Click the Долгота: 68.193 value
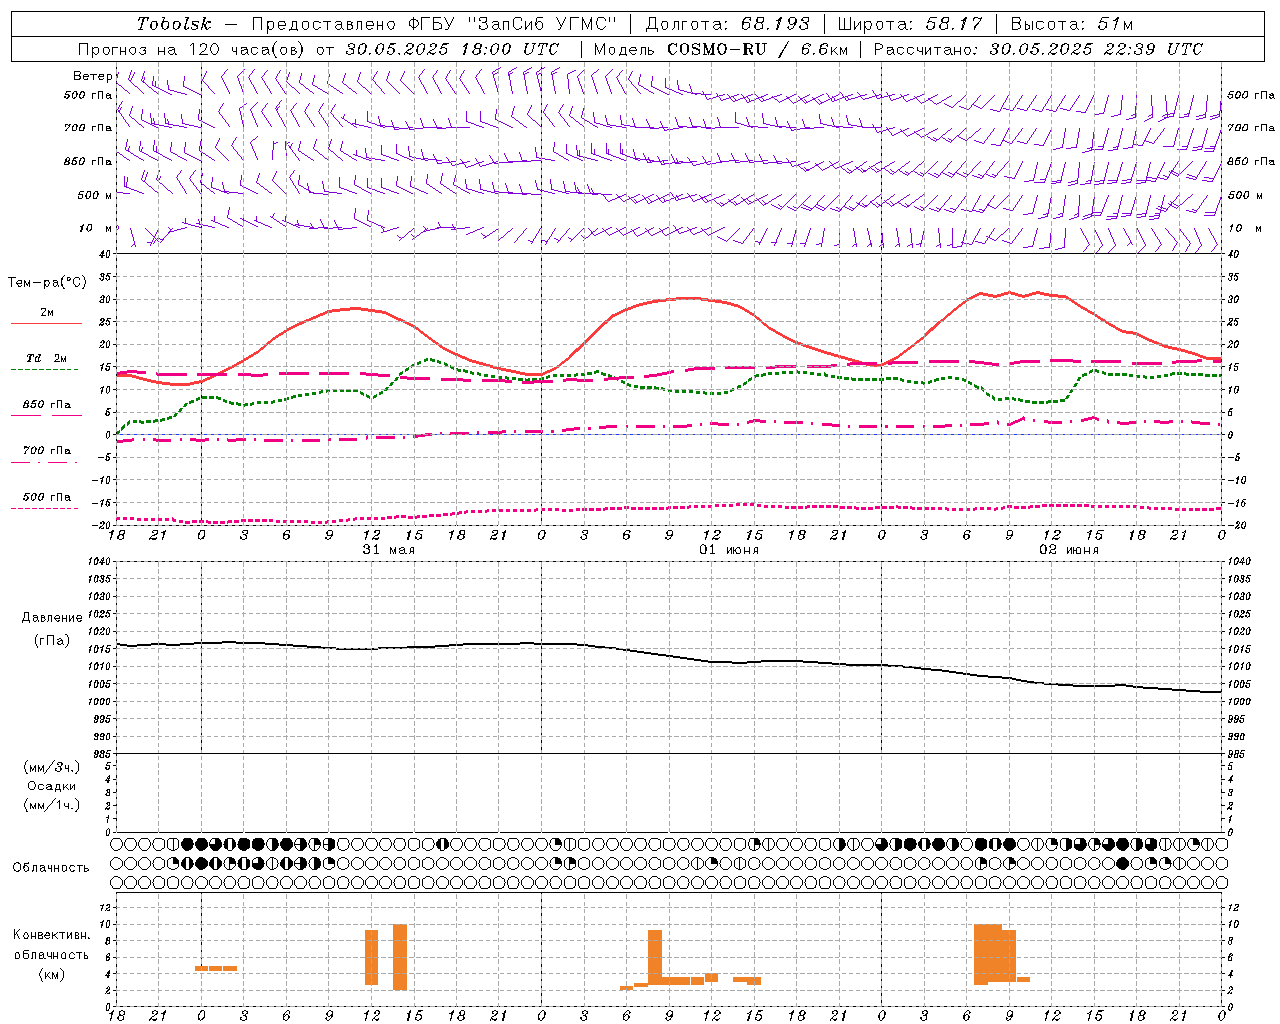This screenshot has width=1280, height=1024. [x=728, y=24]
